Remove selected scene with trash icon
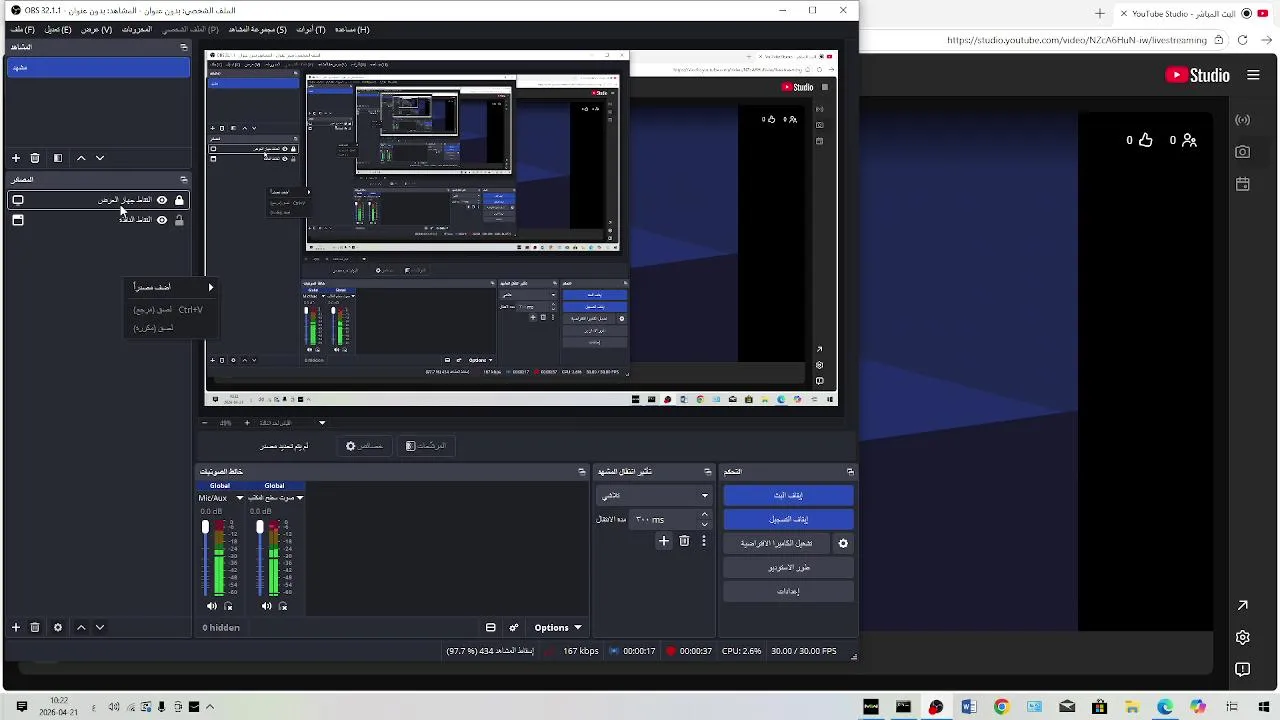The image size is (1280, 720). [x=35, y=158]
